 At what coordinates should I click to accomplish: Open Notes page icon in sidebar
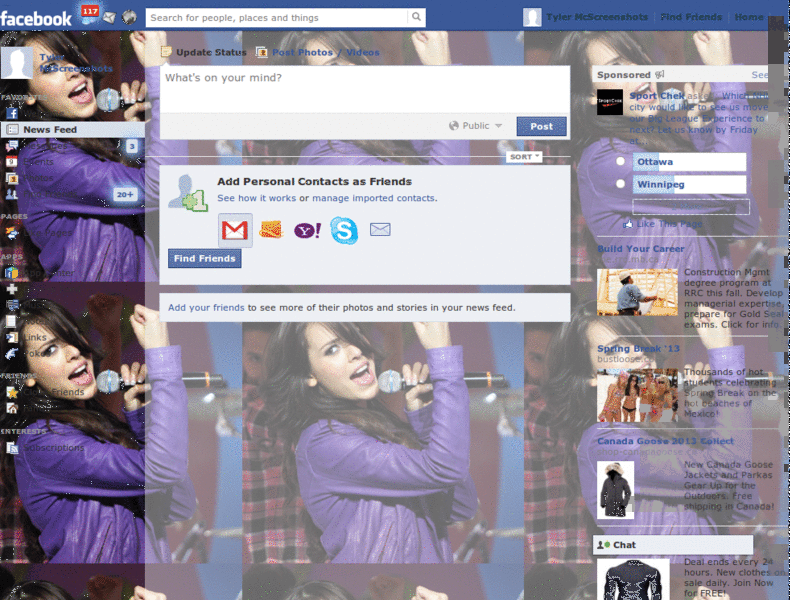coord(11,321)
